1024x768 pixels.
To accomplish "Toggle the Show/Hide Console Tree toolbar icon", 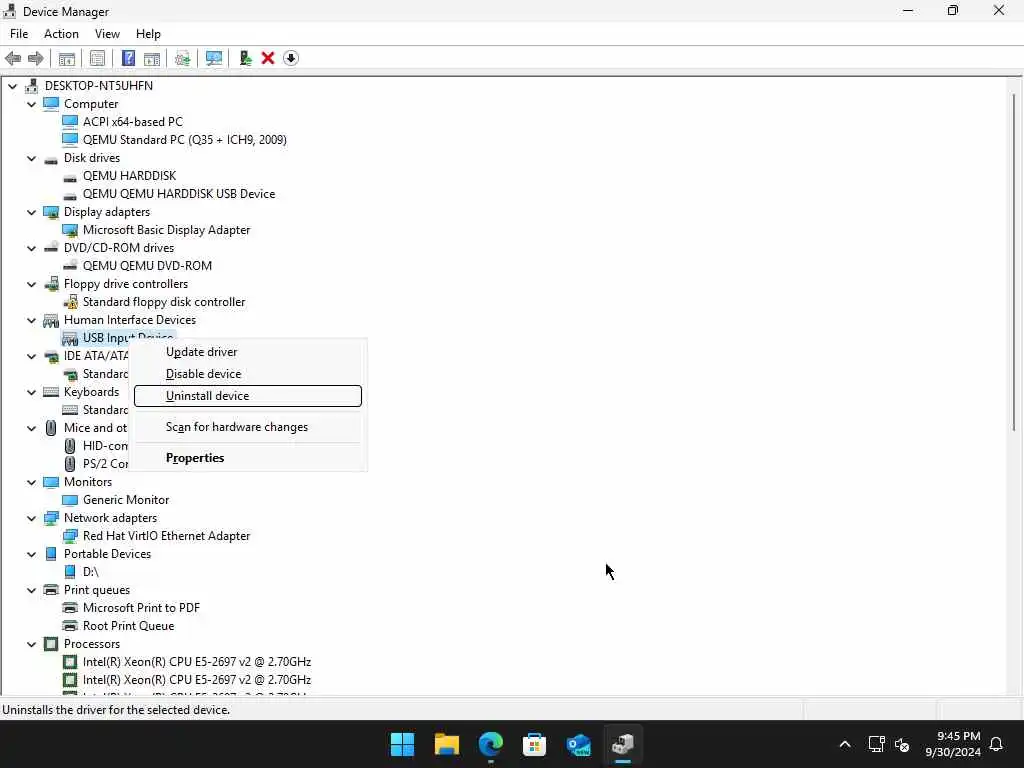I will tap(67, 58).
